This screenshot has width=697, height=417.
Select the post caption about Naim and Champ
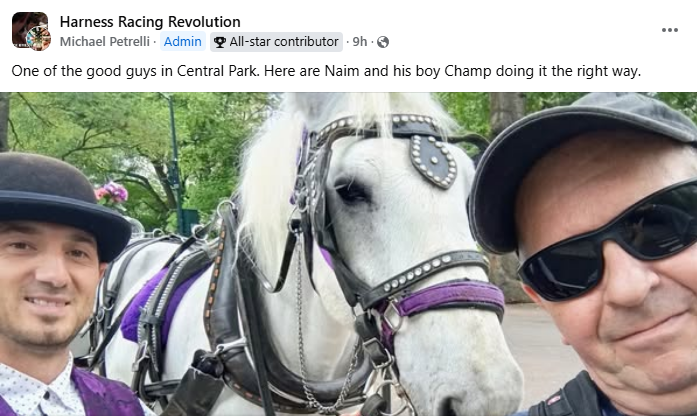pos(326,71)
